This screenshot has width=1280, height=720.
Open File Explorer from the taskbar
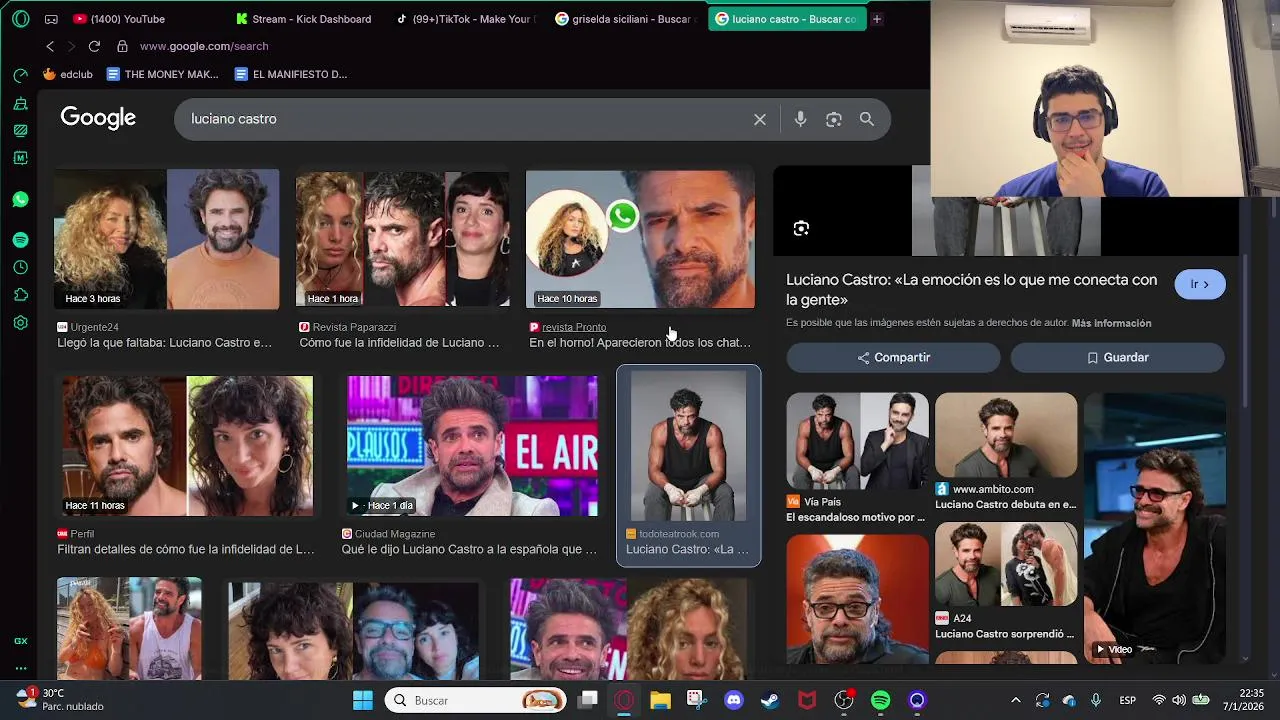(660, 700)
